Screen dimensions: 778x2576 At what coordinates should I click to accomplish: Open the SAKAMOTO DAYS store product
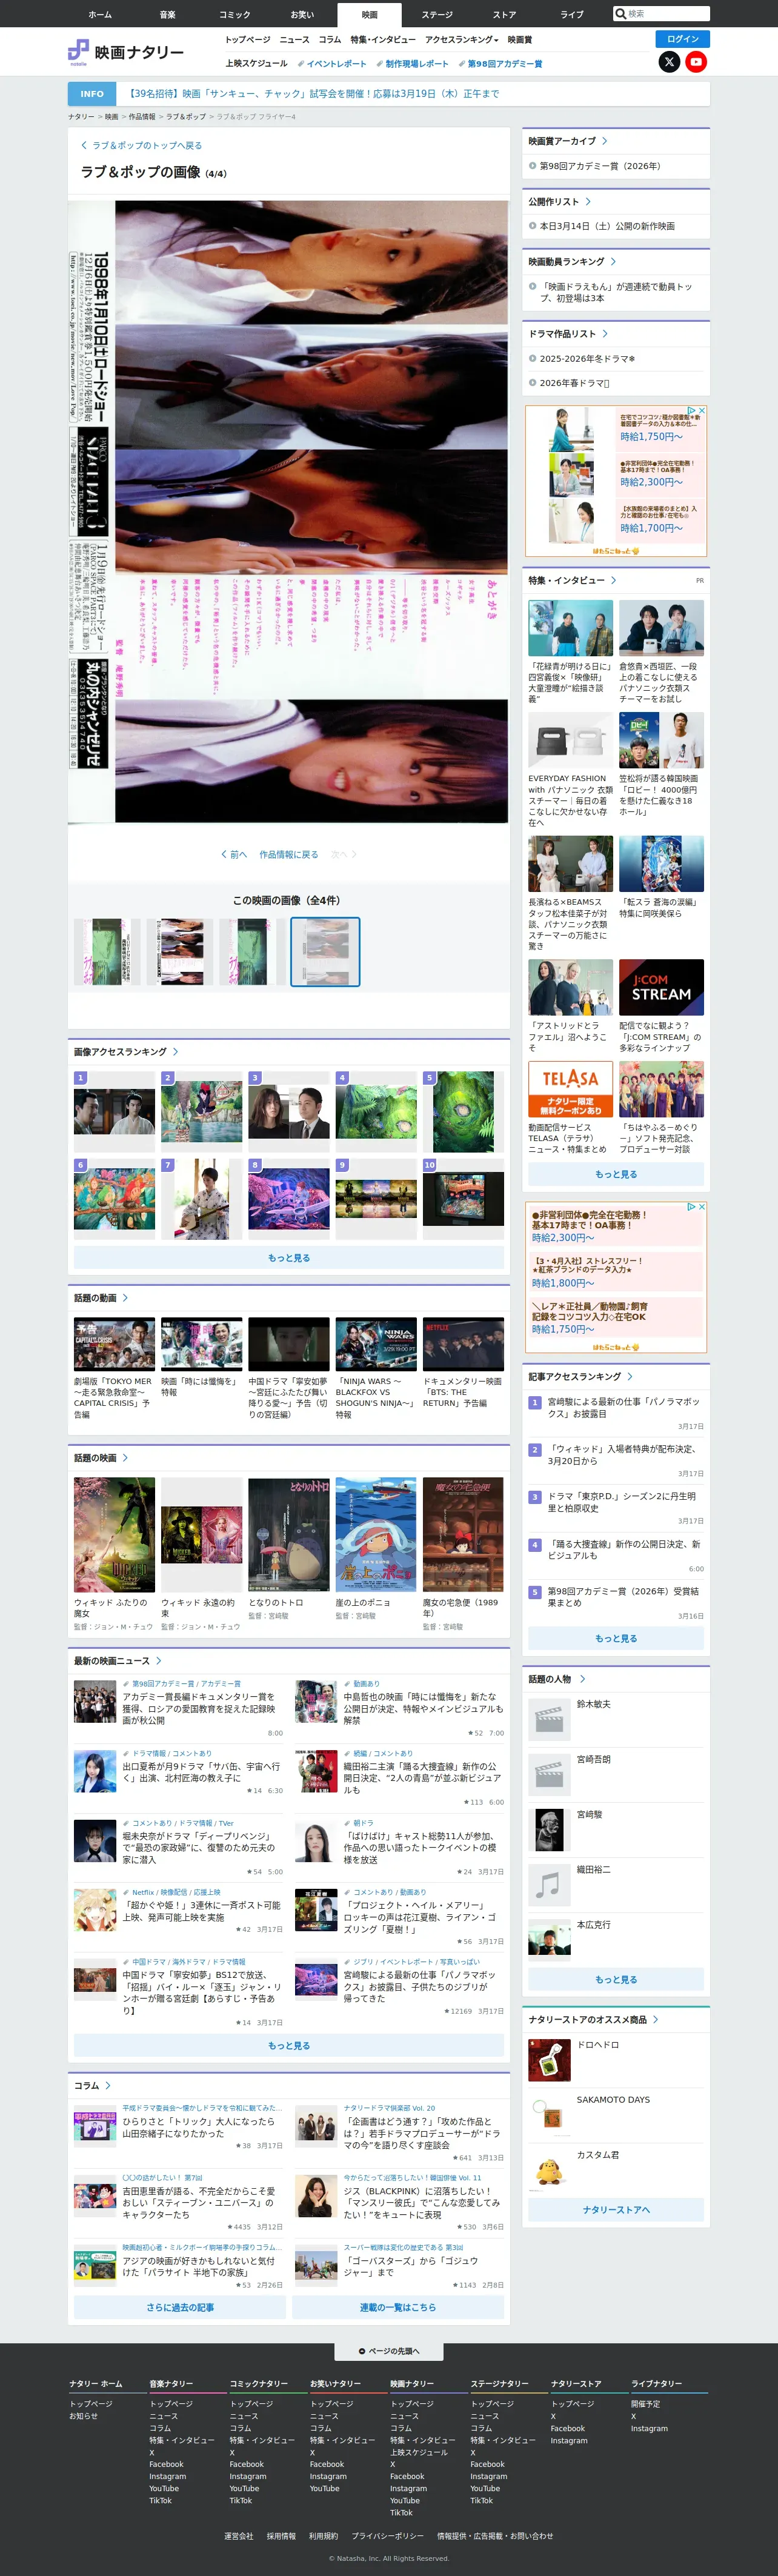coord(616,2115)
